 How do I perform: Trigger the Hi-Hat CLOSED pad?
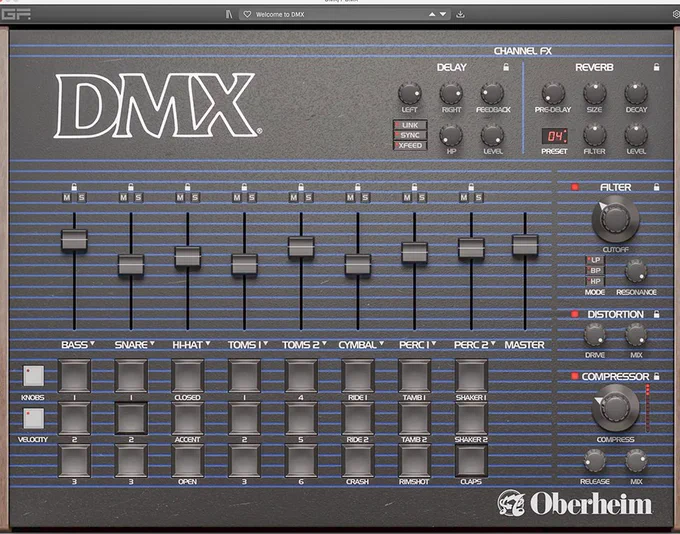click(187, 376)
